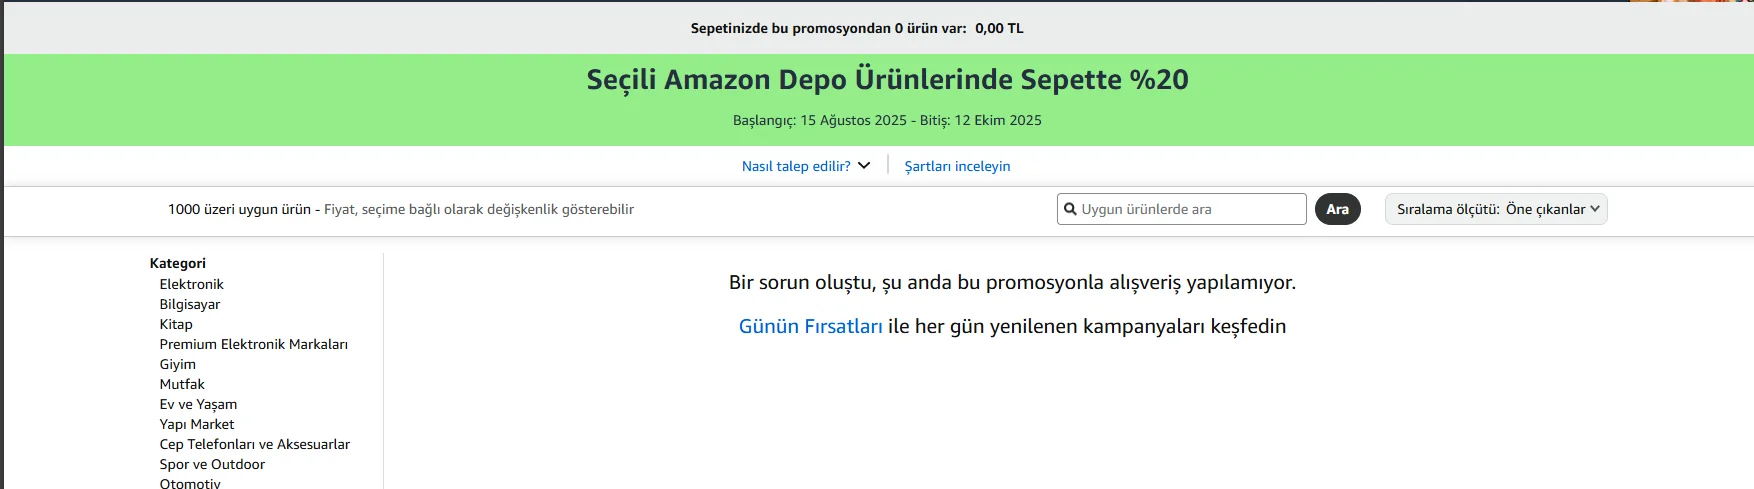This screenshot has width=1754, height=489.
Task: Open the Spor ve Outdoor category
Action: [x=212, y=464]
